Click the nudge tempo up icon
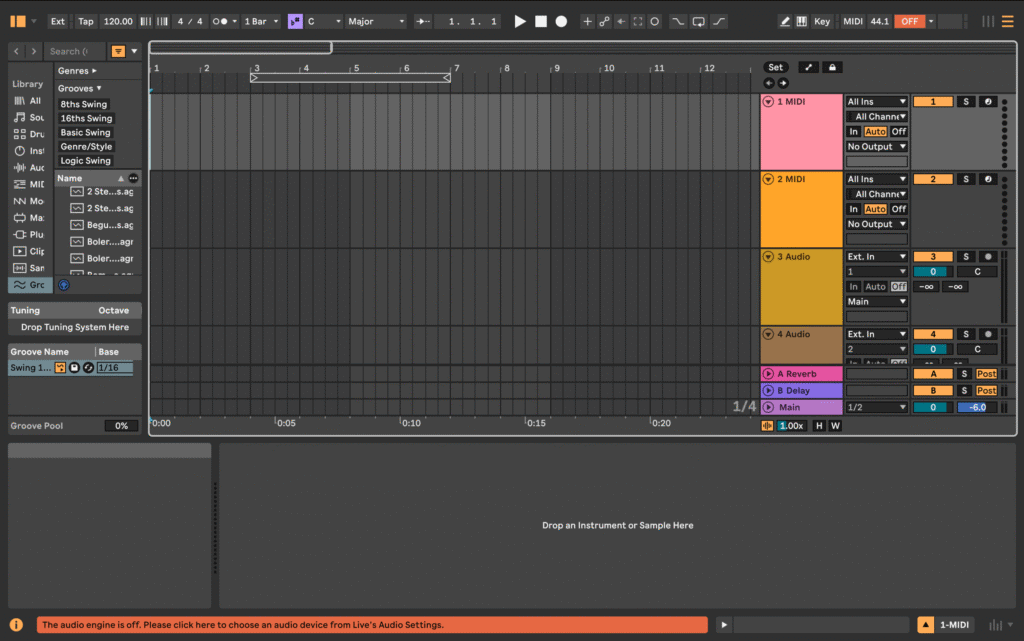This screenshot has height=641, width=1024. [162, 22]
